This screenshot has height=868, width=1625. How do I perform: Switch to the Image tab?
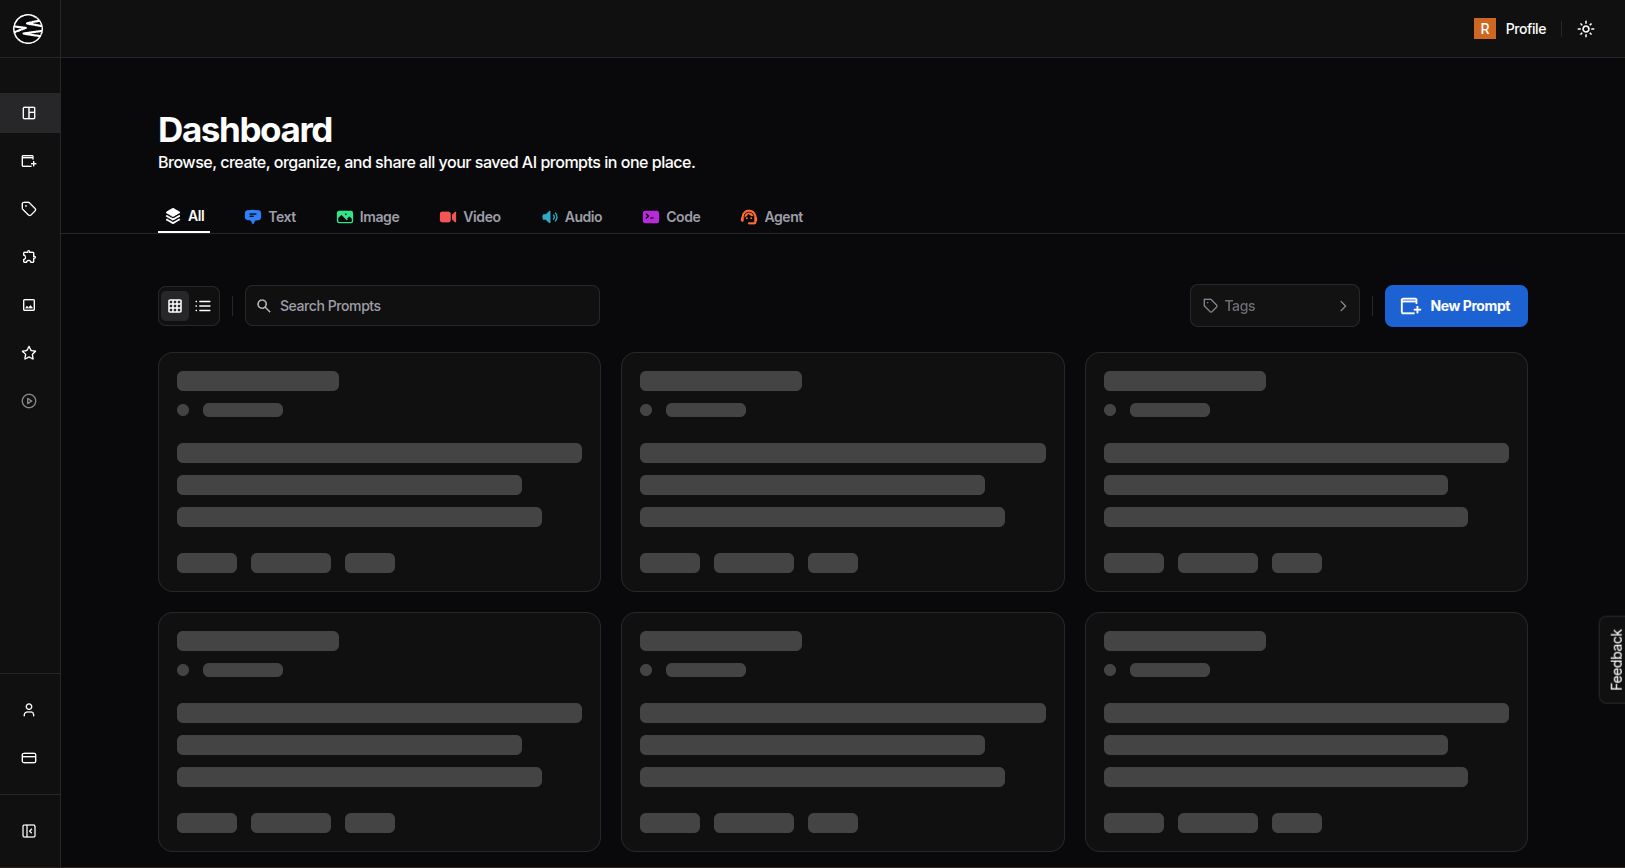click(x=368, y=217)
